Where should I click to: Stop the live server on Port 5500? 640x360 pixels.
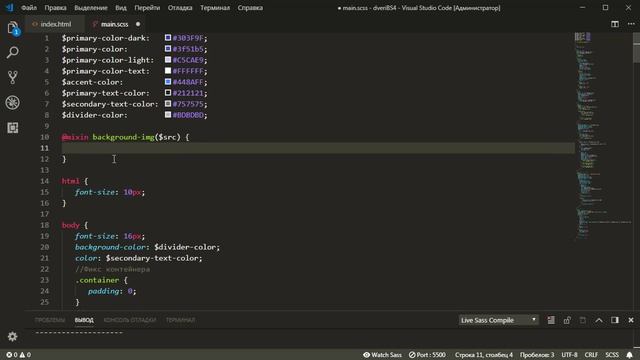pos(427,355)
